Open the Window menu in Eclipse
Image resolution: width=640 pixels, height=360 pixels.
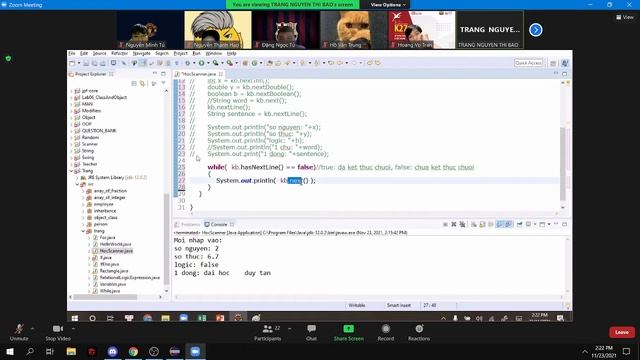(x=213, y=53)
